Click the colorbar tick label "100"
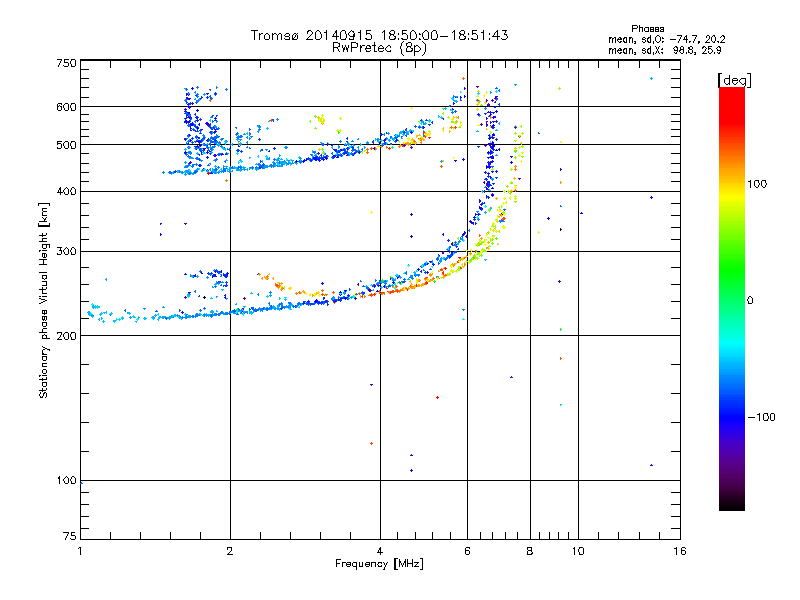The width and height of the screenshot is (800, 600). (x=757, y=184)
